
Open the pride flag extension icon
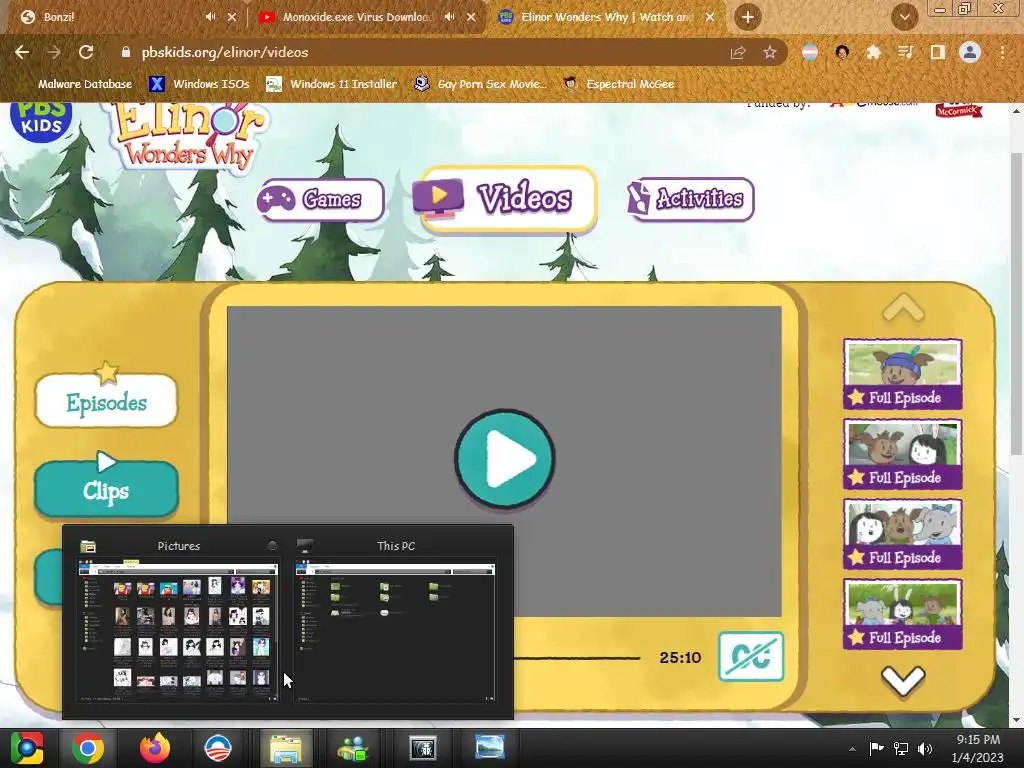[810, 52]
